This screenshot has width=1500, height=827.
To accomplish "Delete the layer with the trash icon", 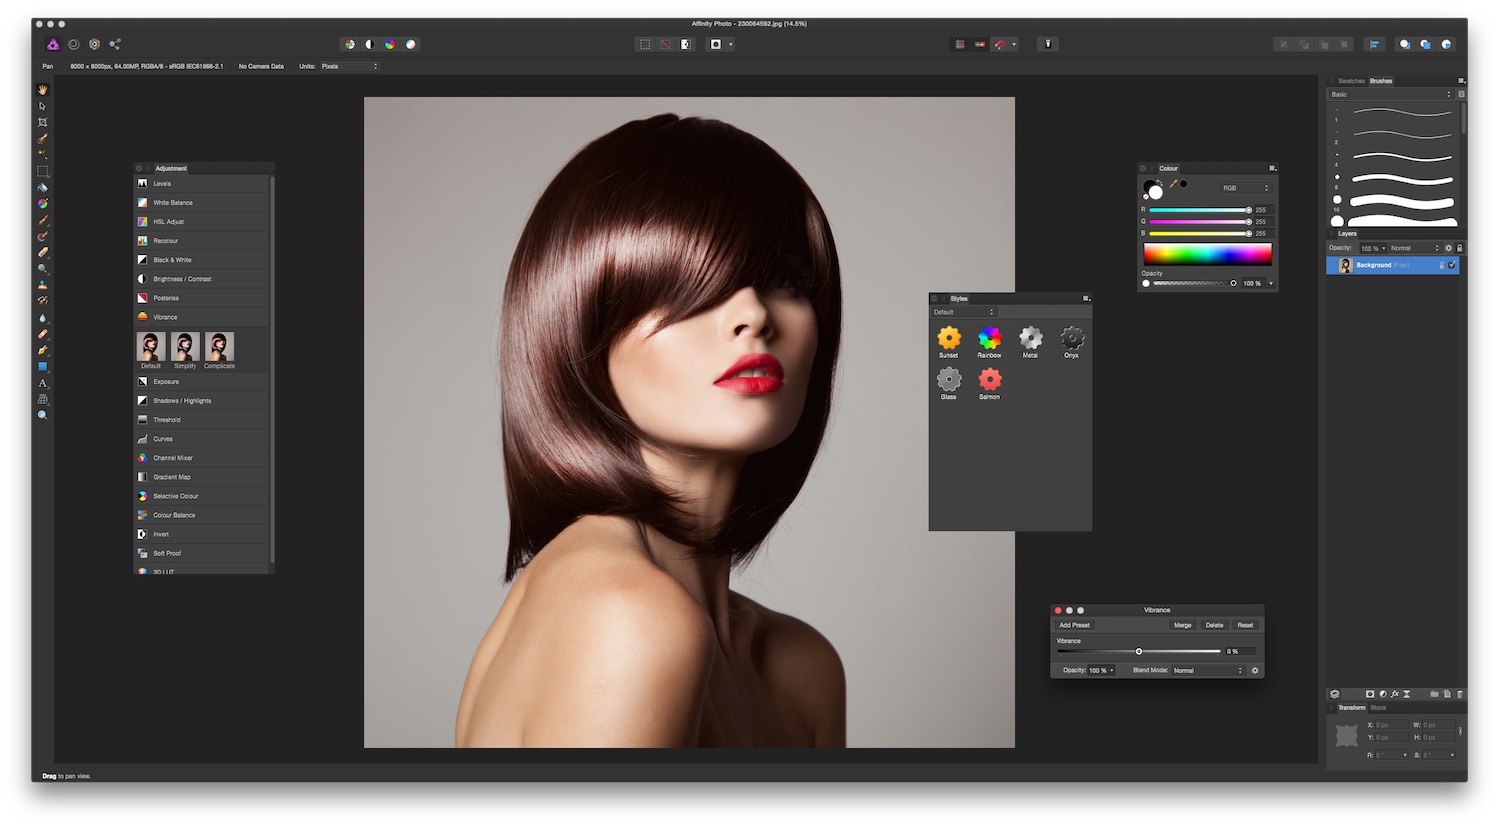I will pos(1460,694).
